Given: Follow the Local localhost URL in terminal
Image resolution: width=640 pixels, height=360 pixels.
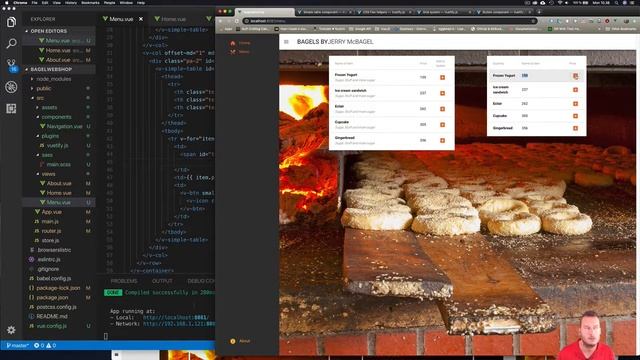Looking at the screenshot, I should pos(176,318).
